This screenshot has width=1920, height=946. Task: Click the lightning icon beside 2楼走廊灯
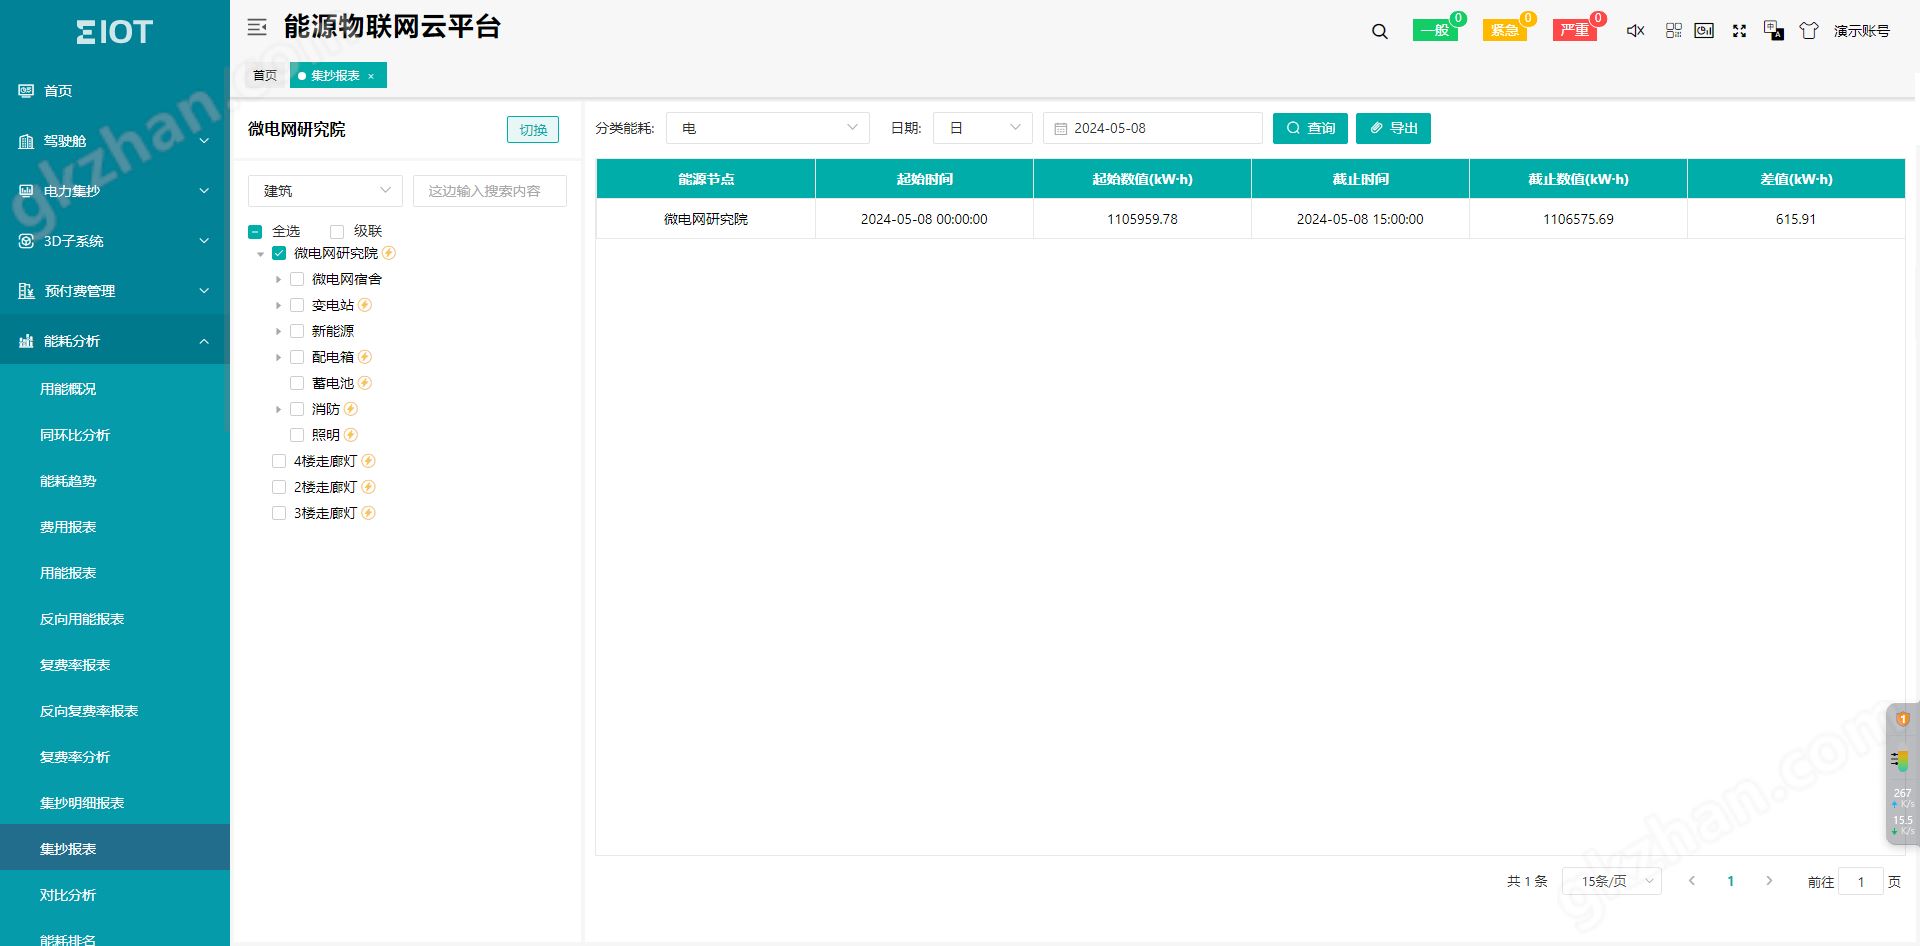368,487
